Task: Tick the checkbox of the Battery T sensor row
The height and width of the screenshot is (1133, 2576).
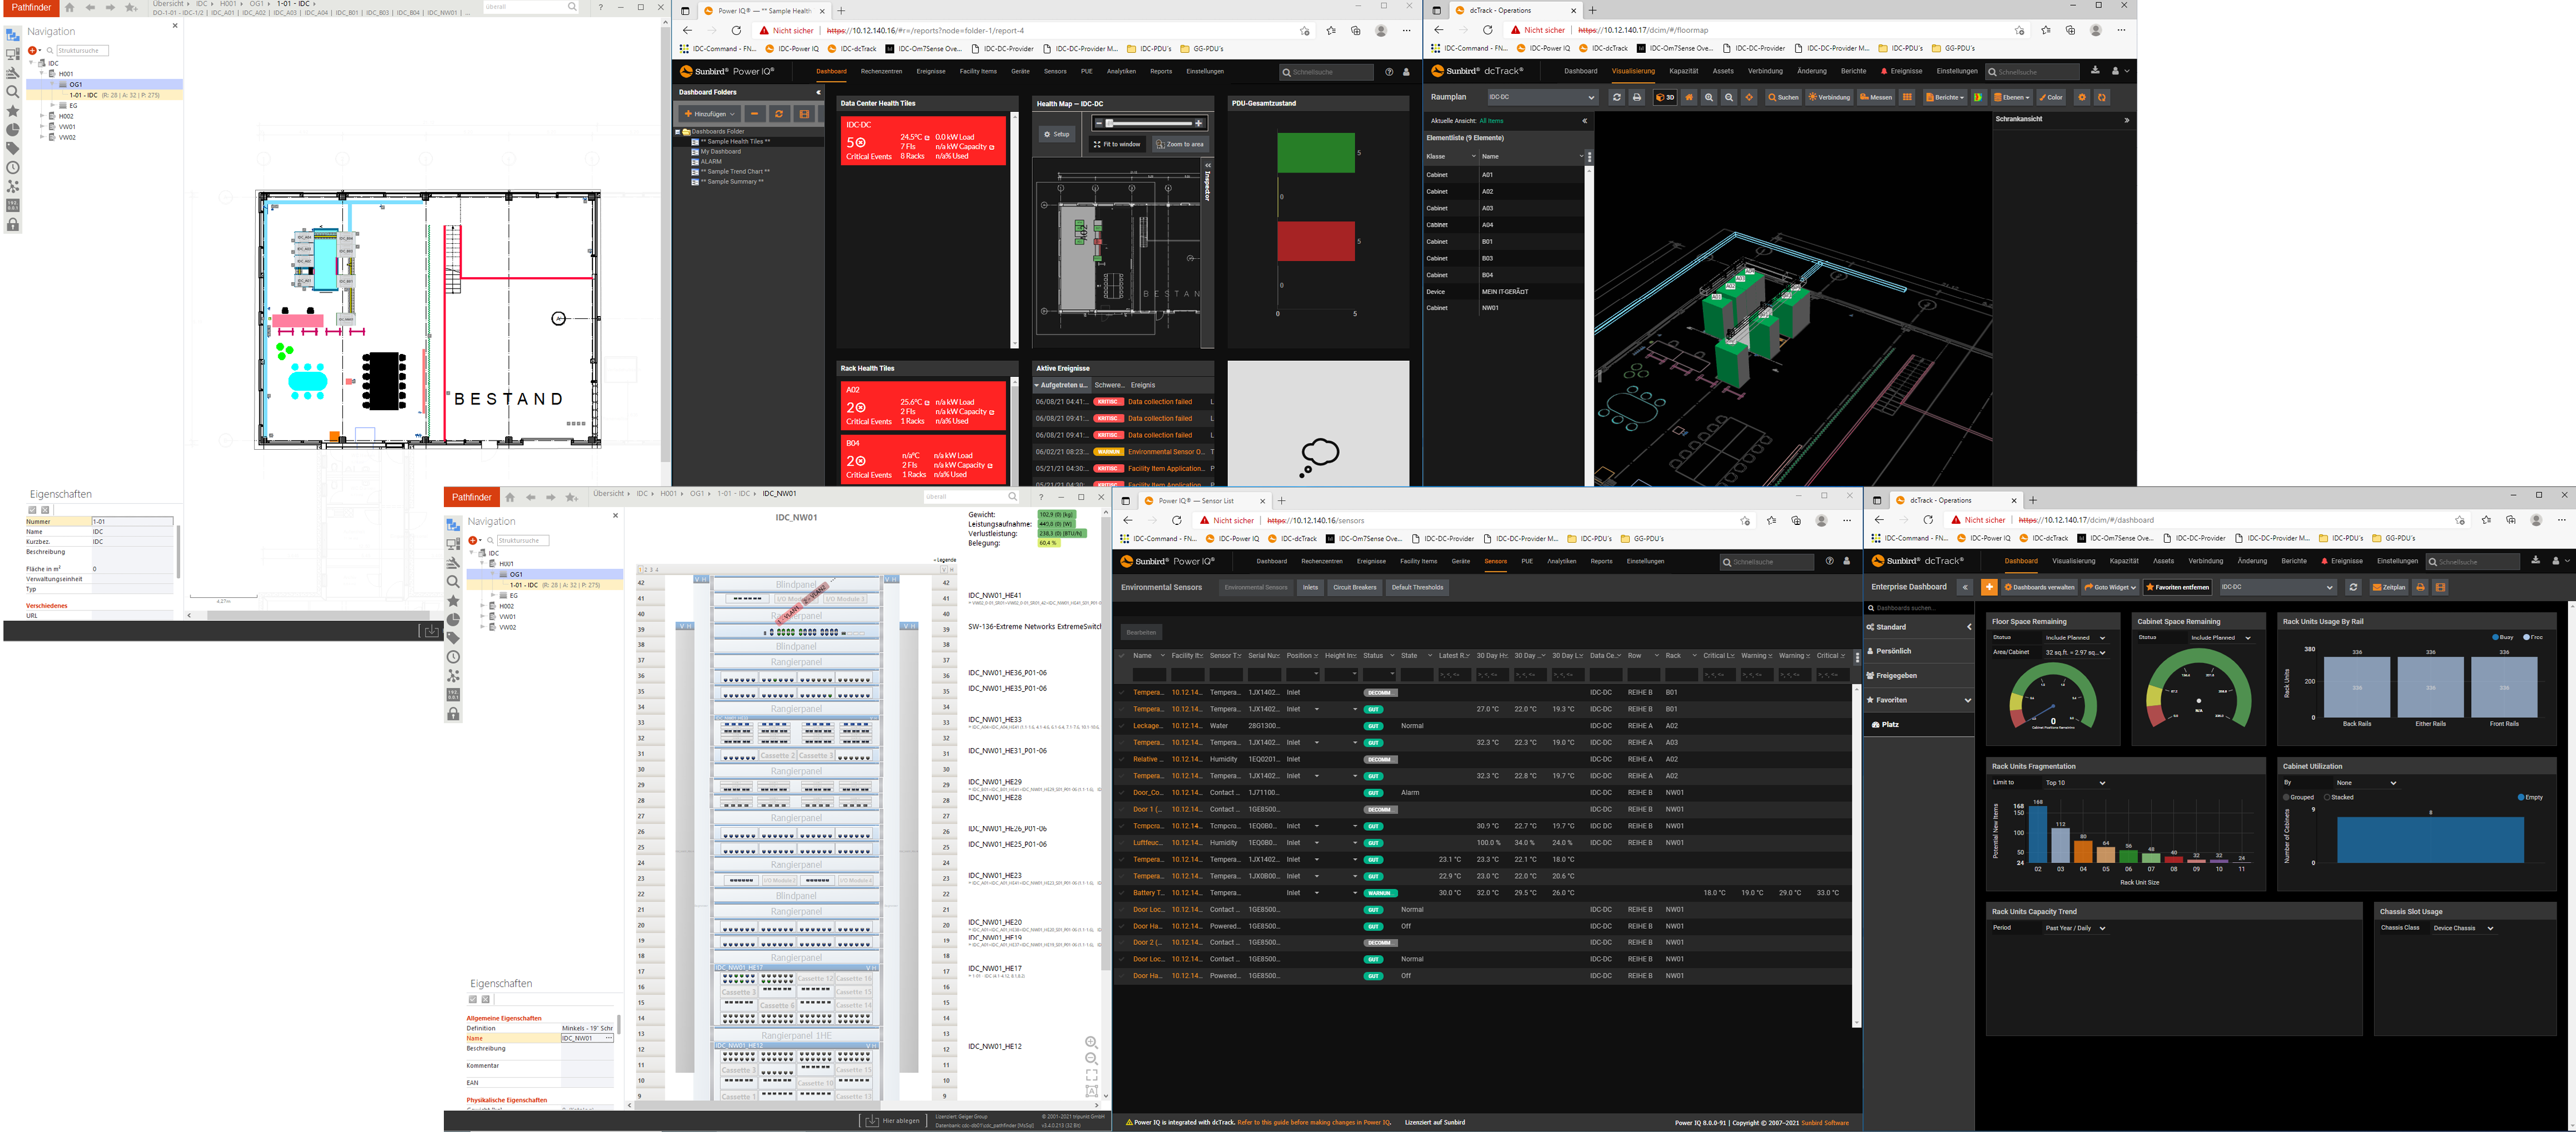Action: (x=1122, y=893)
